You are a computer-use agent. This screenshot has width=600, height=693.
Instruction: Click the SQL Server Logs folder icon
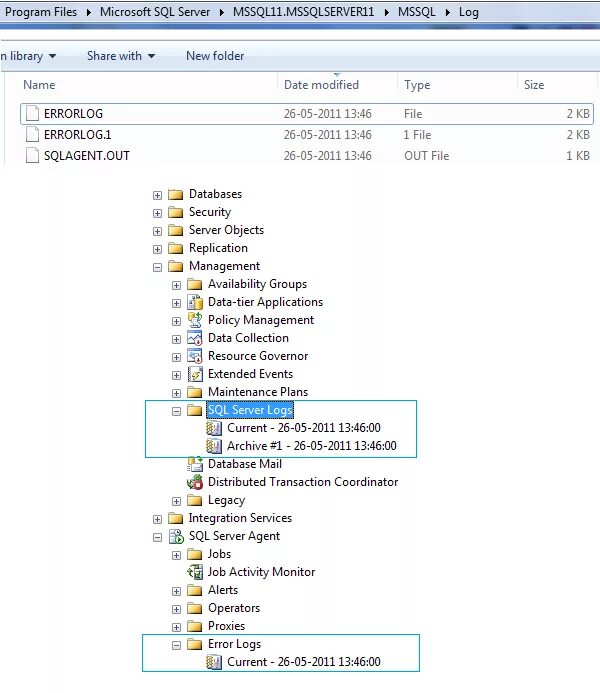[194, 410]
